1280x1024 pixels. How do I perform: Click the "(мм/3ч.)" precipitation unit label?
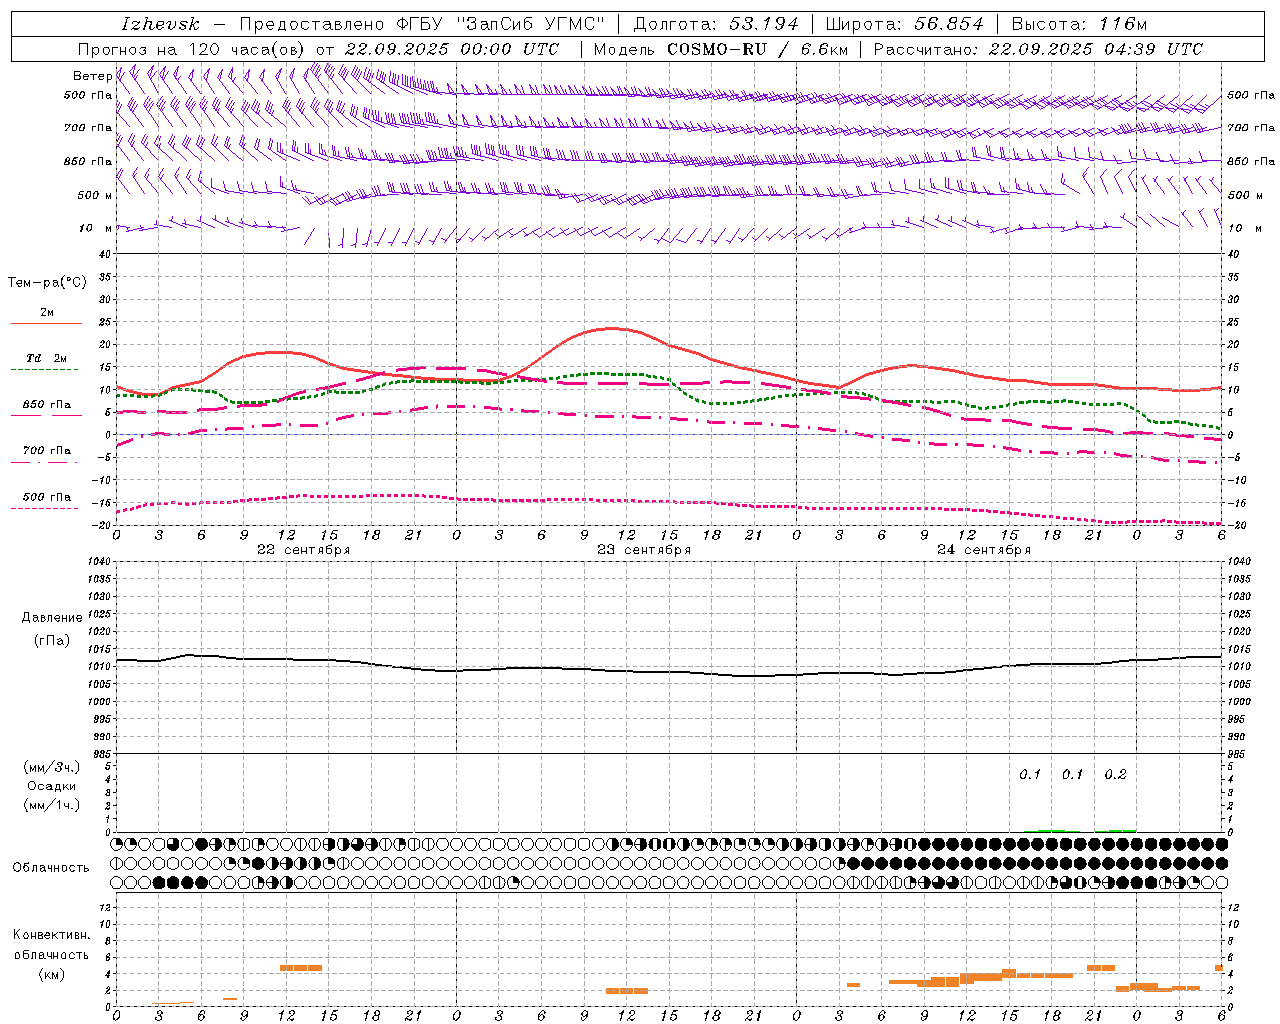click(x=52, y=767)
